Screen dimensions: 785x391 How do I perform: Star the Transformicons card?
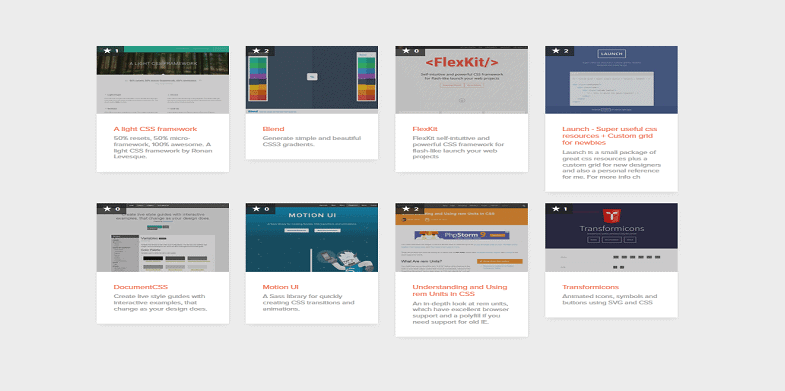point(556,208)
